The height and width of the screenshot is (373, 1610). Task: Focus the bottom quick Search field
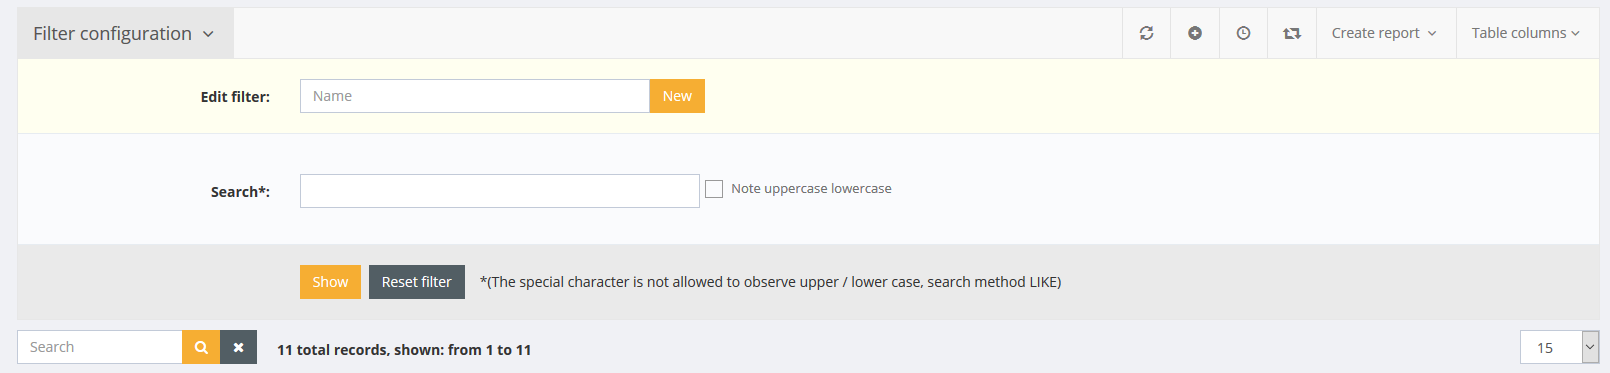[x=100, y=347]
